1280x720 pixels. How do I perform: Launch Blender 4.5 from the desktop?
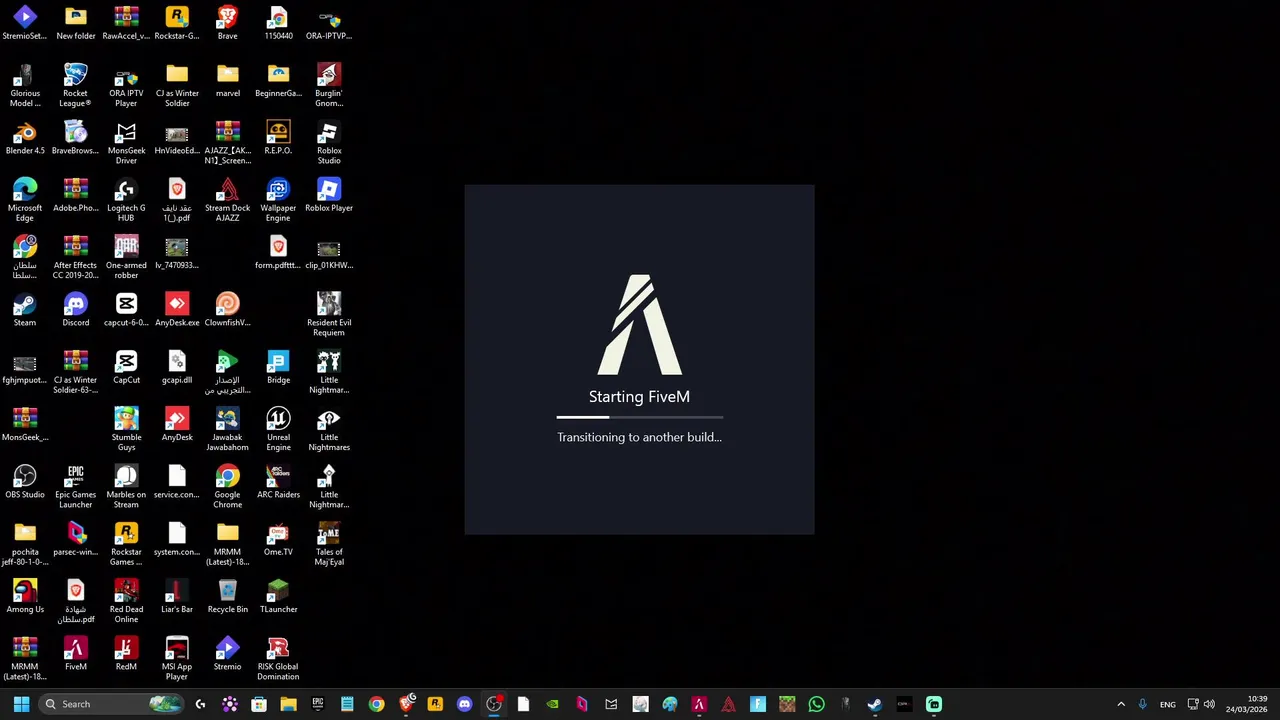pyautogui.click(x=25, y=138)
